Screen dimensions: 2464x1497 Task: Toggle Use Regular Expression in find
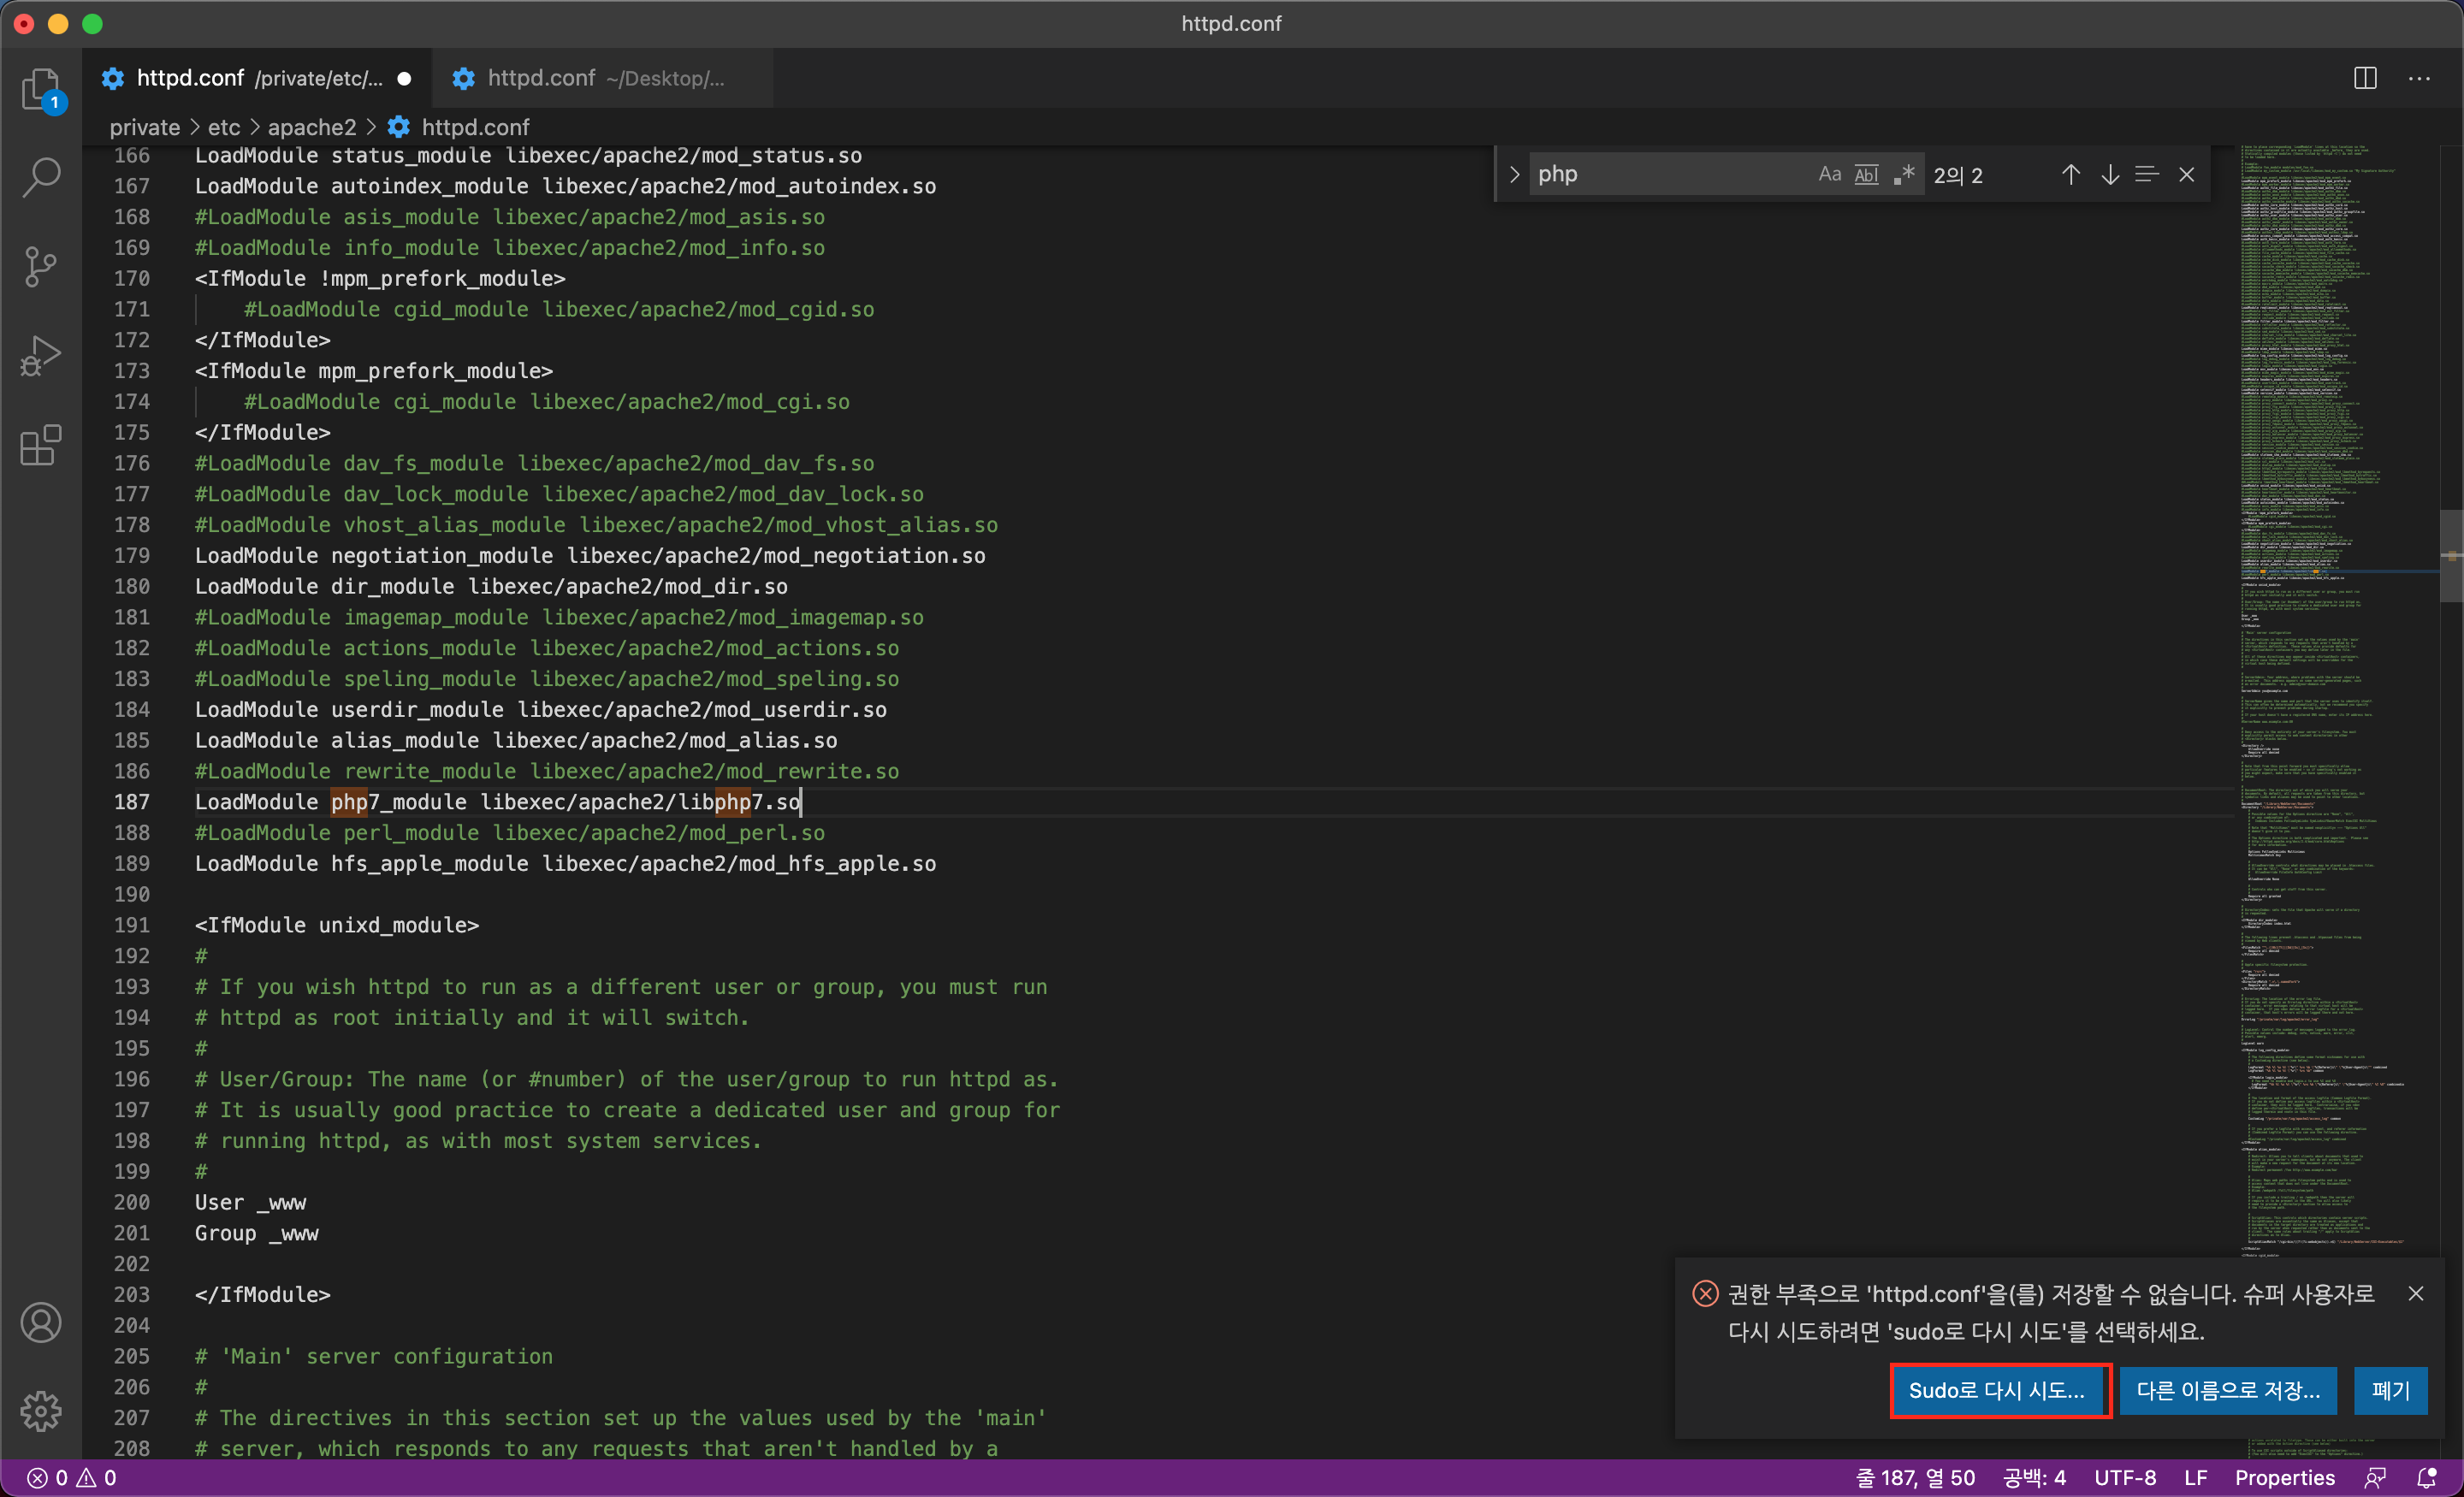click(x=1904, y=174)
